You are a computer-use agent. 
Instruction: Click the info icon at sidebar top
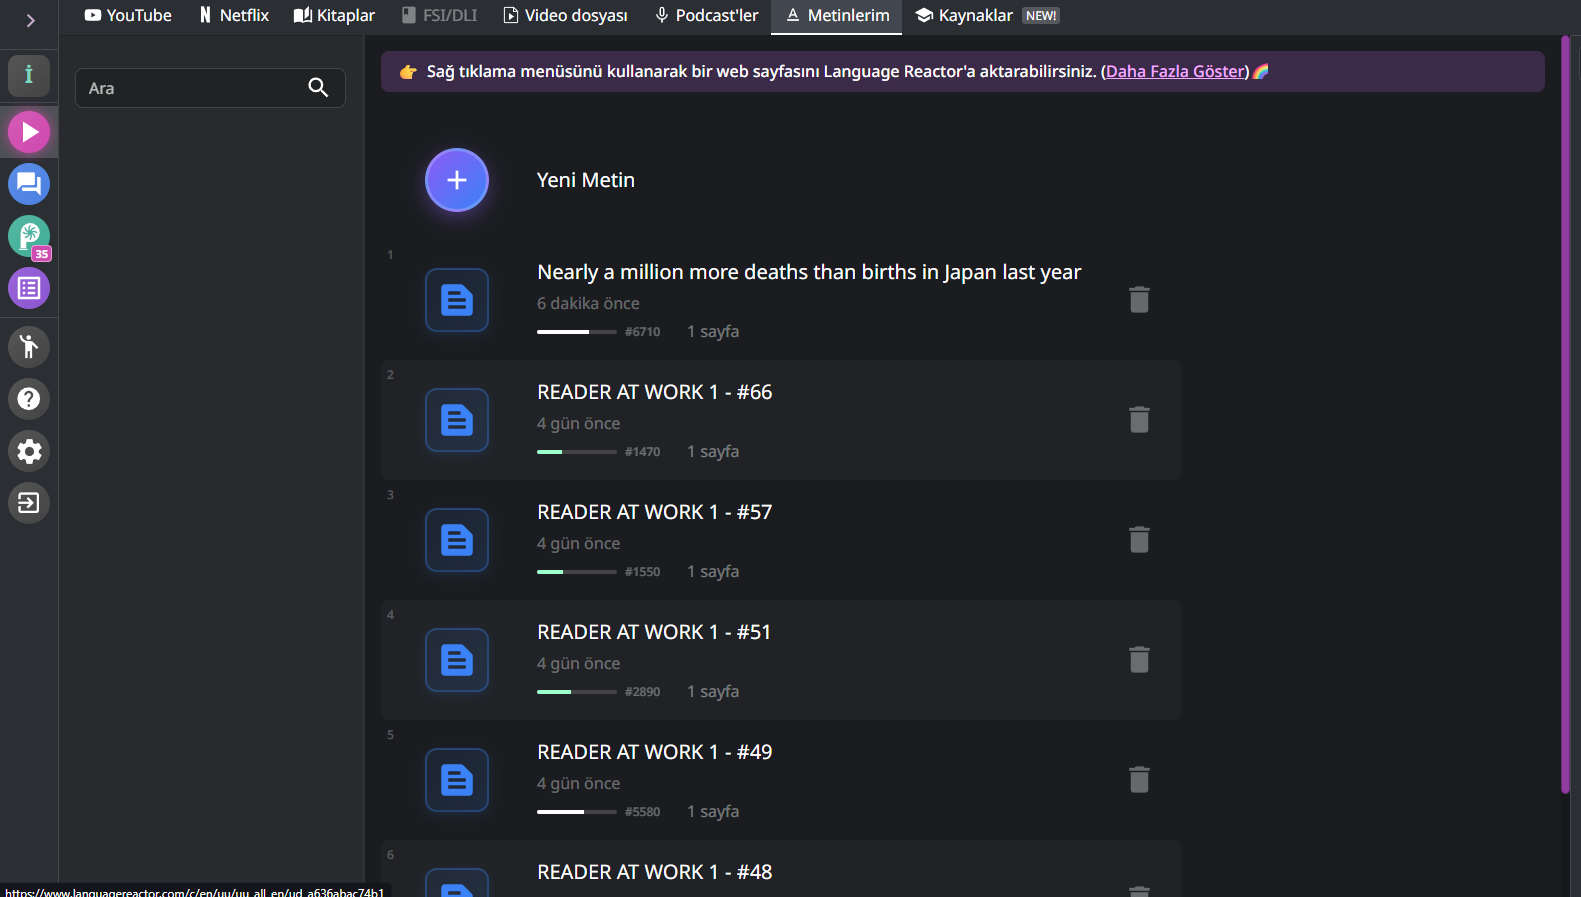(29, 75)
